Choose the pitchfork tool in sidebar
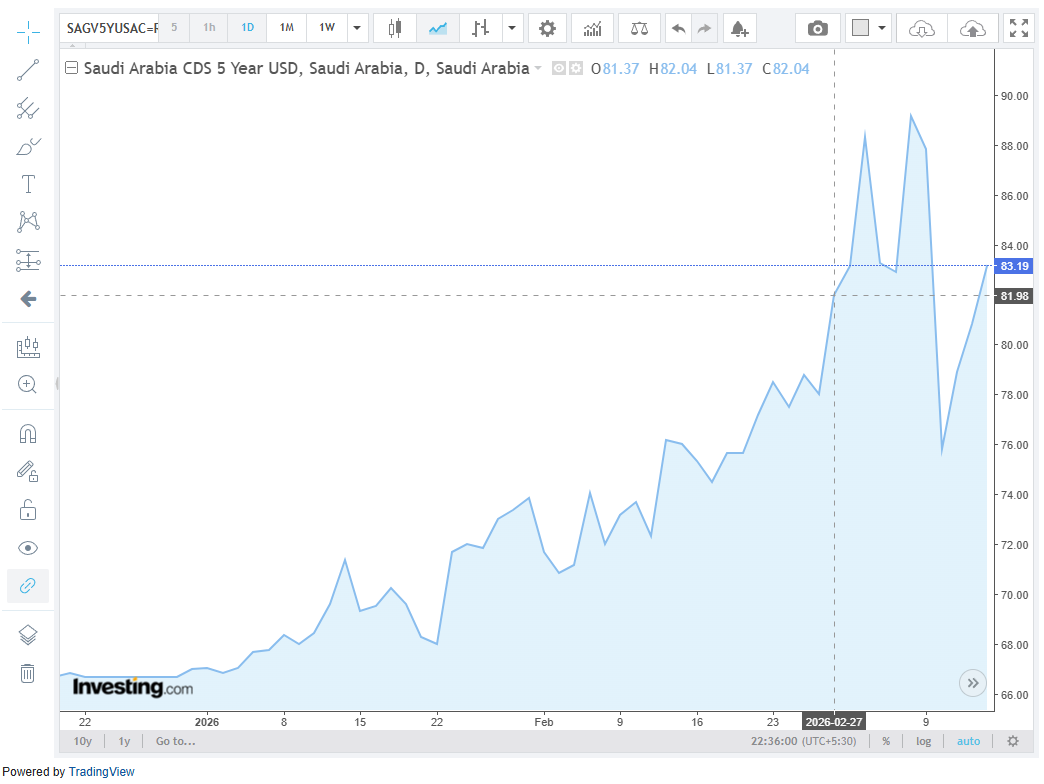The width and height of the screenshot is (1044, 784). [28, 109]
